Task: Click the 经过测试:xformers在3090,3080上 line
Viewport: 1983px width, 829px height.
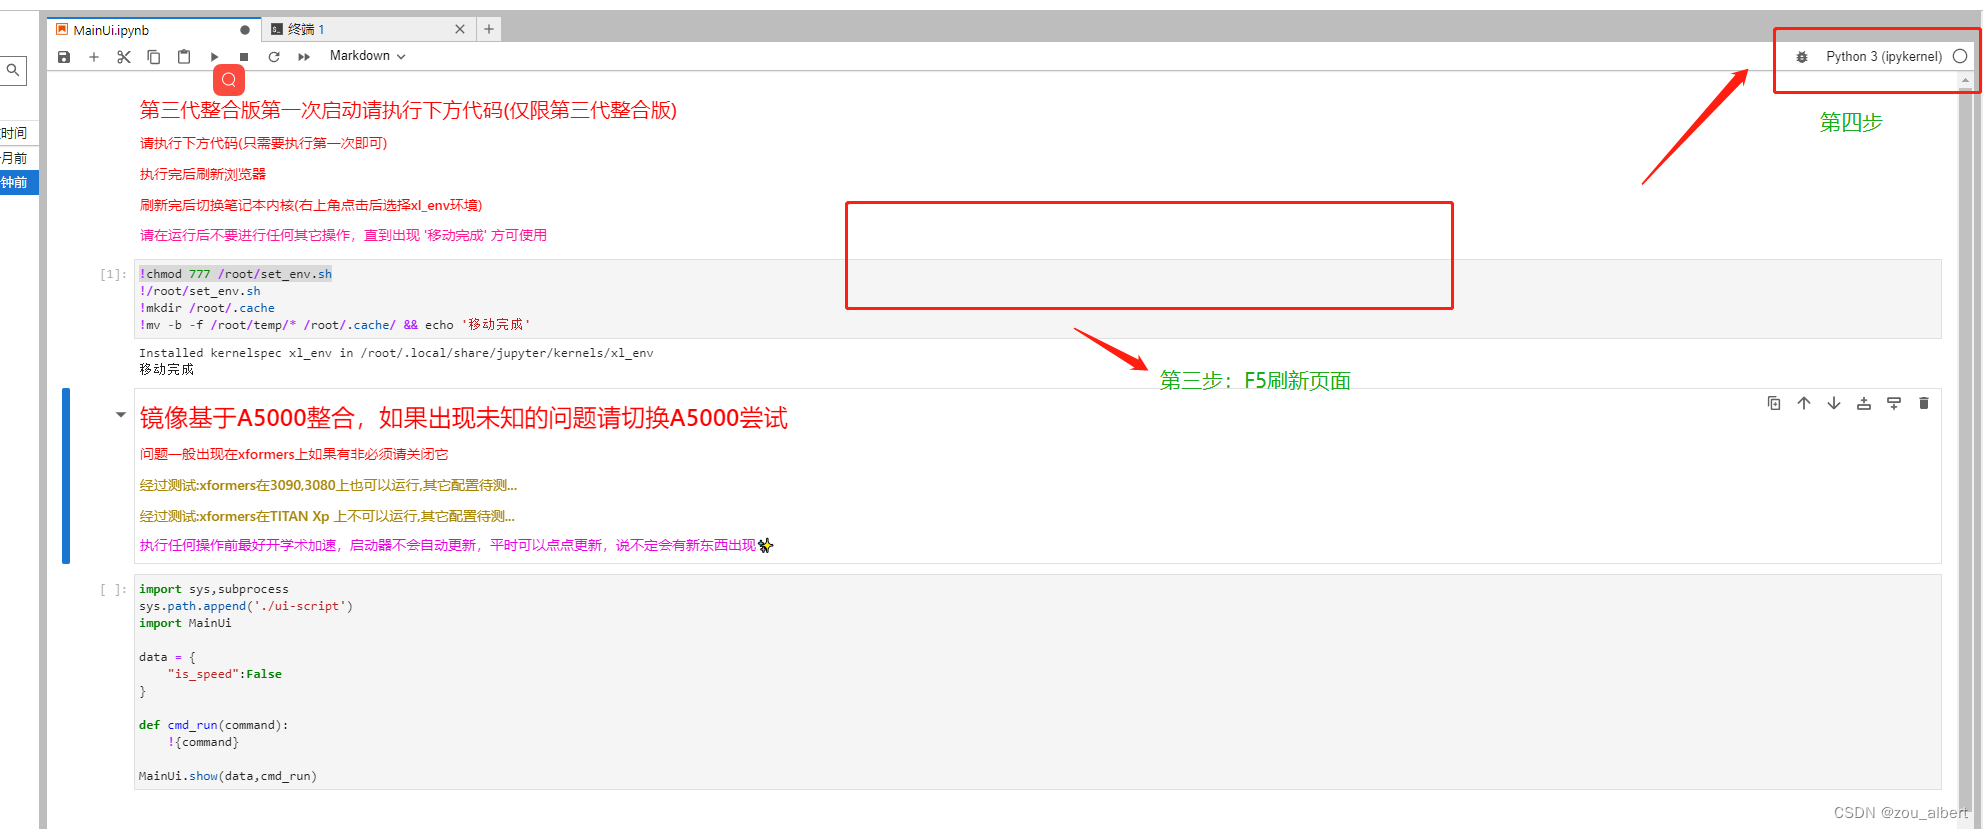Action: [x=328, y=485]
